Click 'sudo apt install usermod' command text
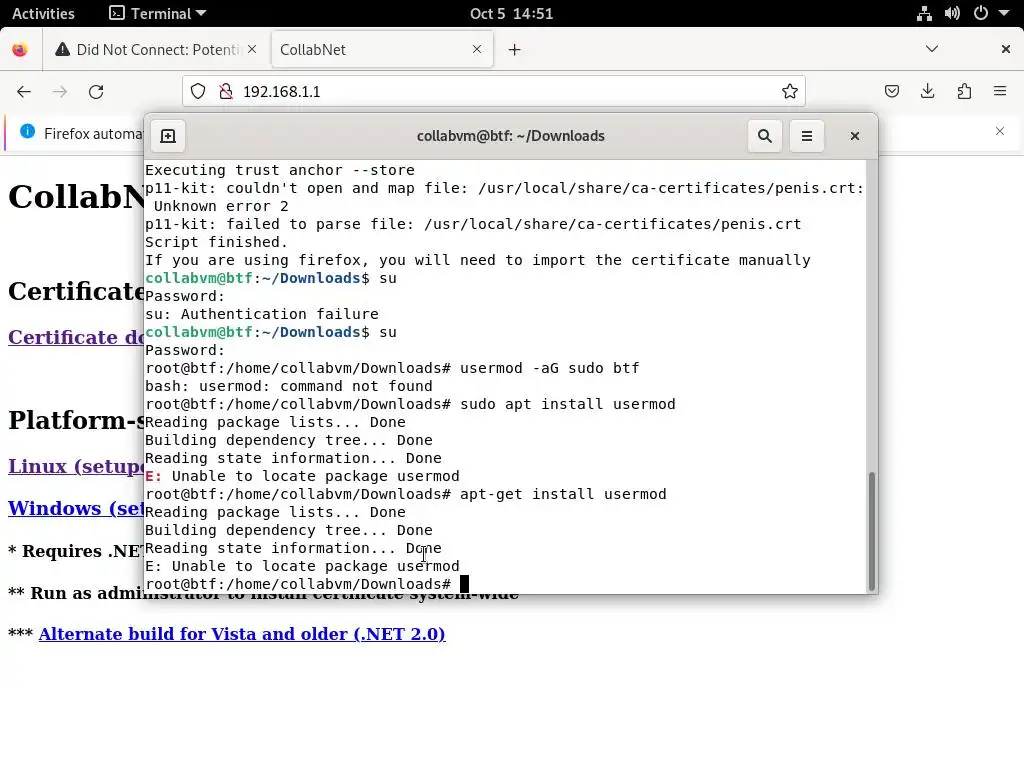 pyautogui.click(x=568, y=404)
